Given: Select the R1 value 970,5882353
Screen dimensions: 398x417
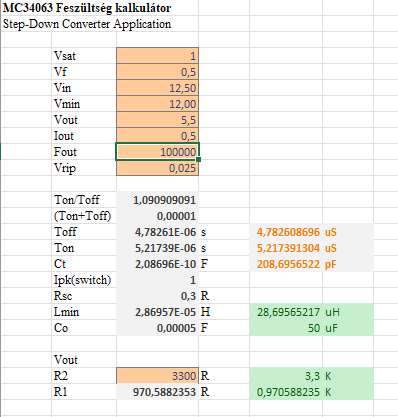Looking at the screenshot, I should pos(157,392).
